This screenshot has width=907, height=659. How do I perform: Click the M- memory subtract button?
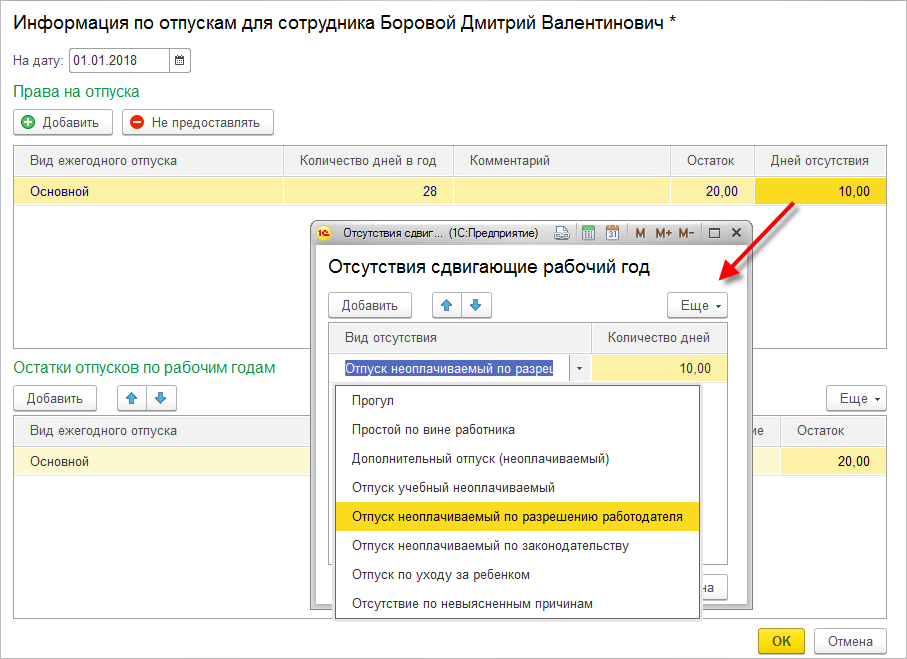(686, 233)
